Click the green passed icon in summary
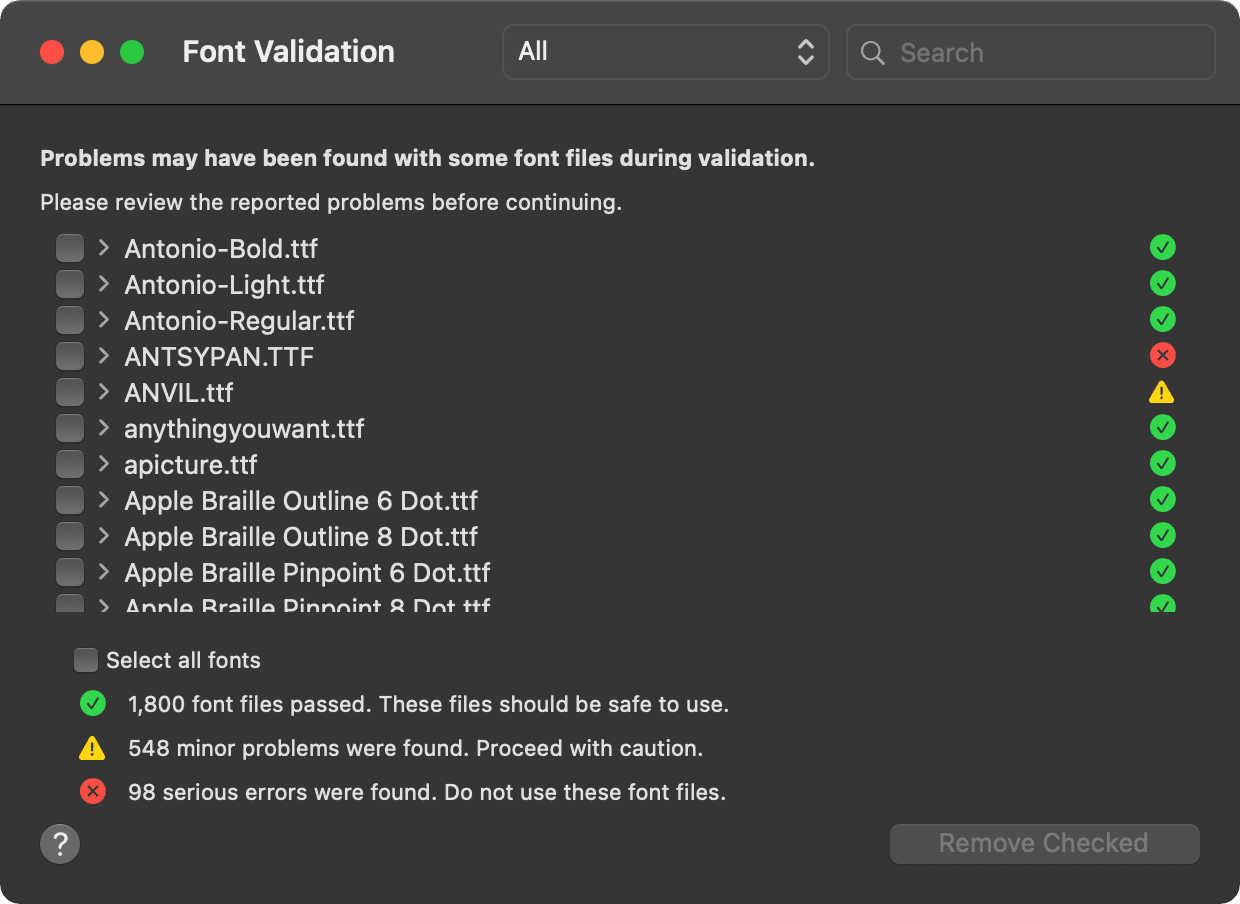1240x904 pixels. [92, 704]
